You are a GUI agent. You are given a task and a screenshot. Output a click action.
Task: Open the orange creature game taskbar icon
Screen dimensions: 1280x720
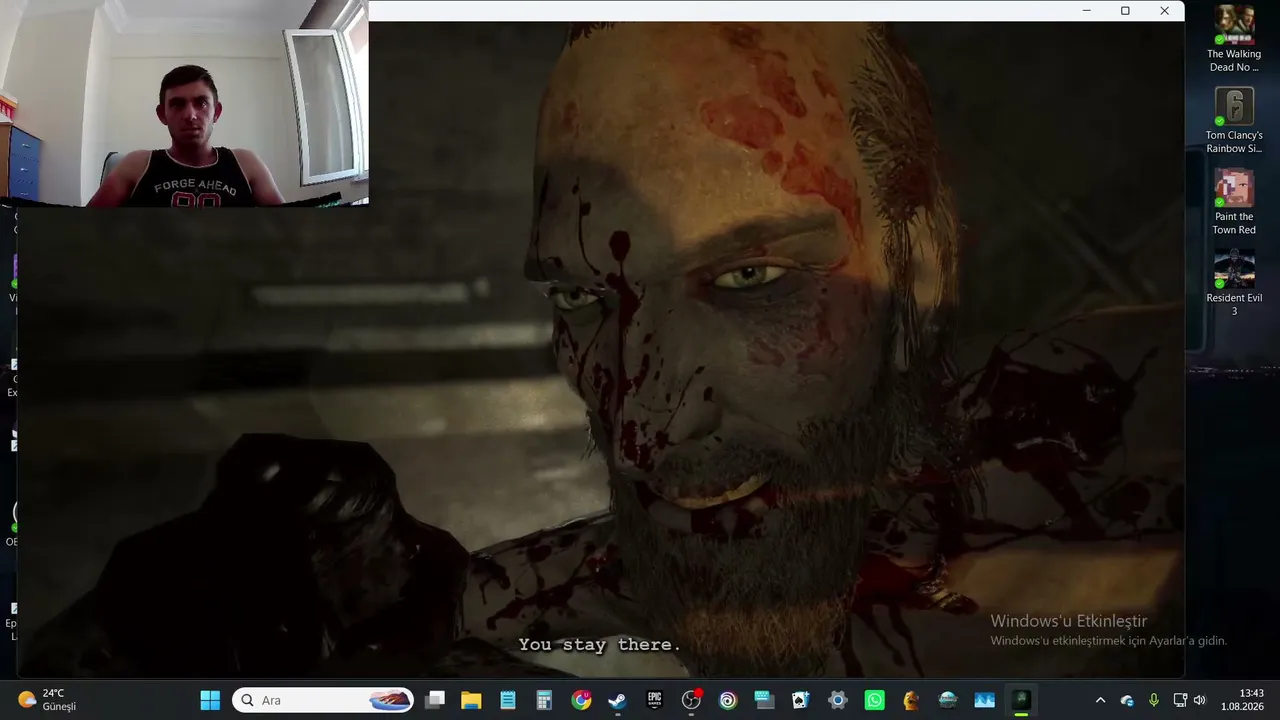pos(911,700)
